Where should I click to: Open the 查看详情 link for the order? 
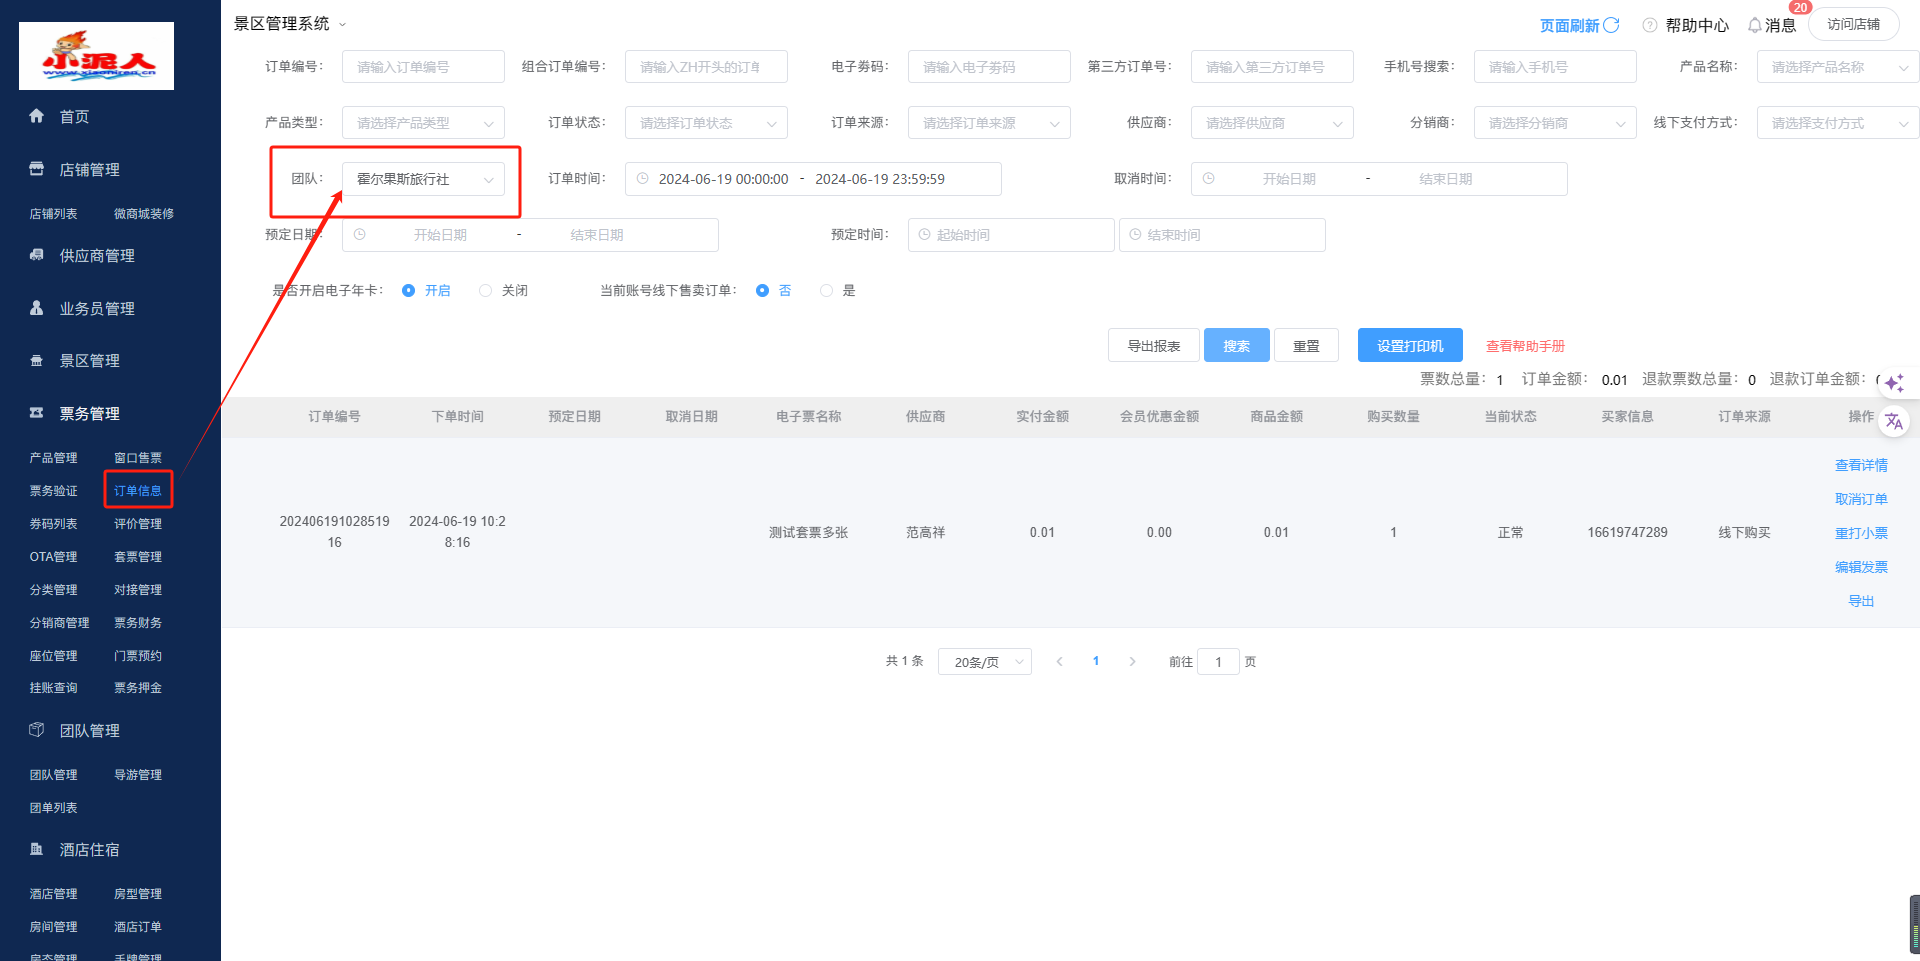tap(1861, 465)
